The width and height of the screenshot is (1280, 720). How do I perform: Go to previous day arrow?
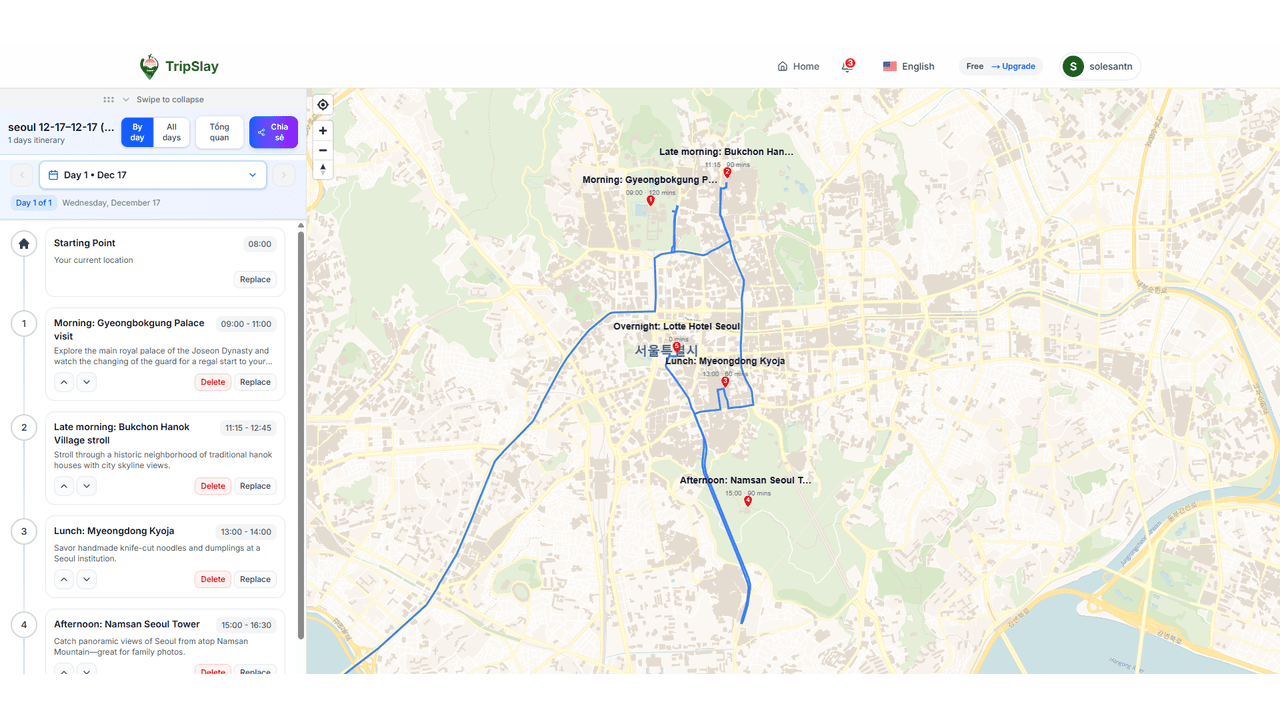click(x=22, y=175)
